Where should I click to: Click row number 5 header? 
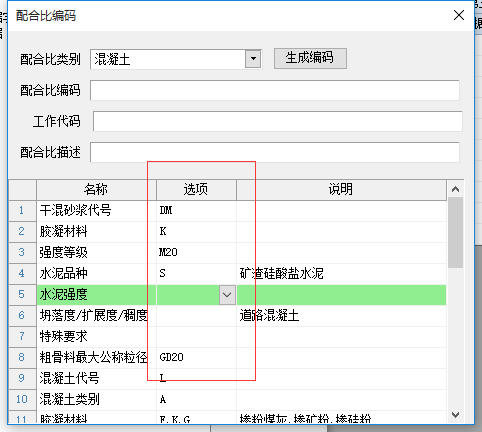coord(22,295)
